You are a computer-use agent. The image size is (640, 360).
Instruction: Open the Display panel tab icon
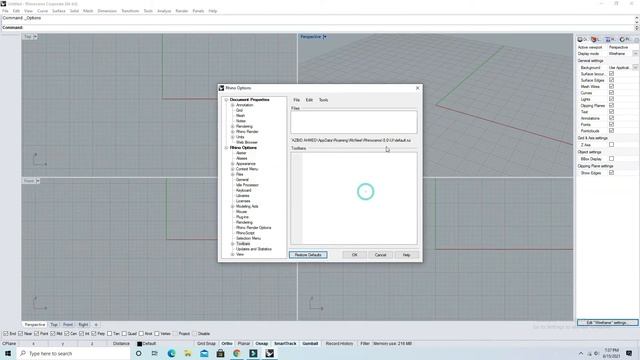(x=580, y=40)
